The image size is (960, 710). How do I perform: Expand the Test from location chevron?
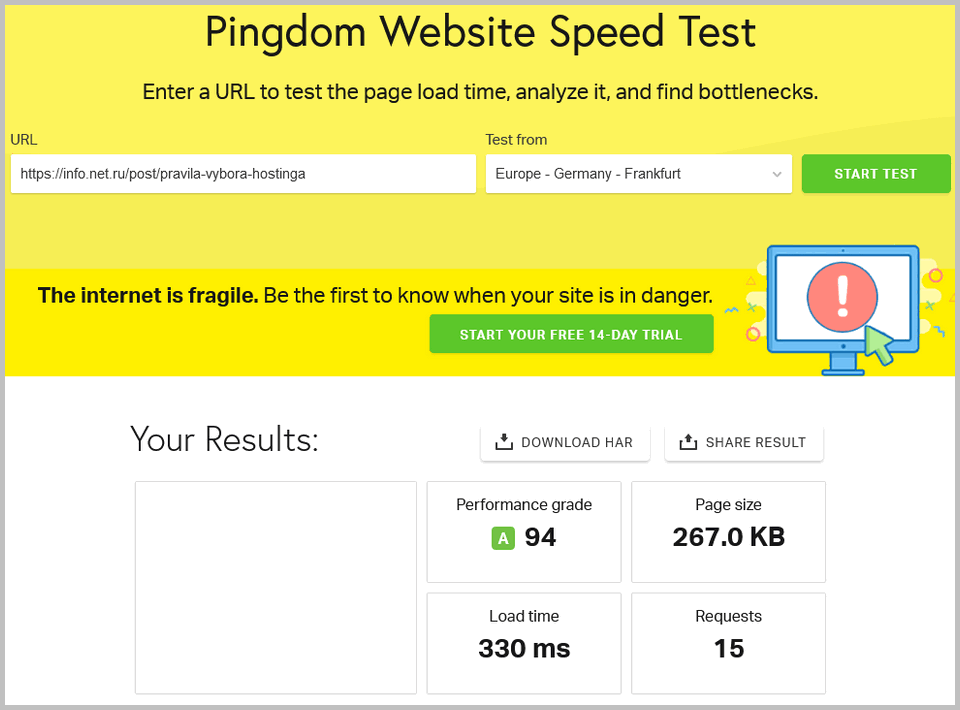click(777, 174)
